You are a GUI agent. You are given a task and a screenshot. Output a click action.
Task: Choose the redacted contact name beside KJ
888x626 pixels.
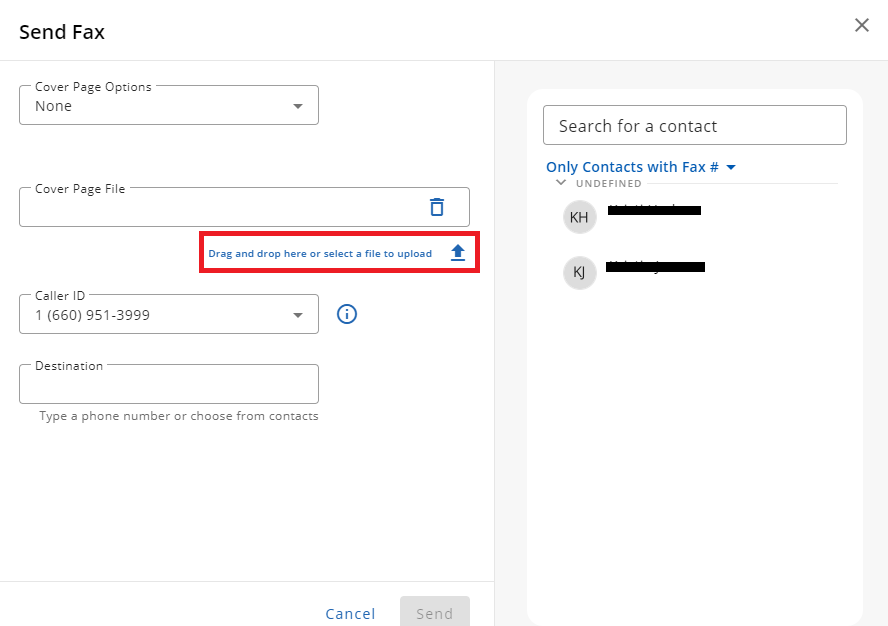pos(656,267)
